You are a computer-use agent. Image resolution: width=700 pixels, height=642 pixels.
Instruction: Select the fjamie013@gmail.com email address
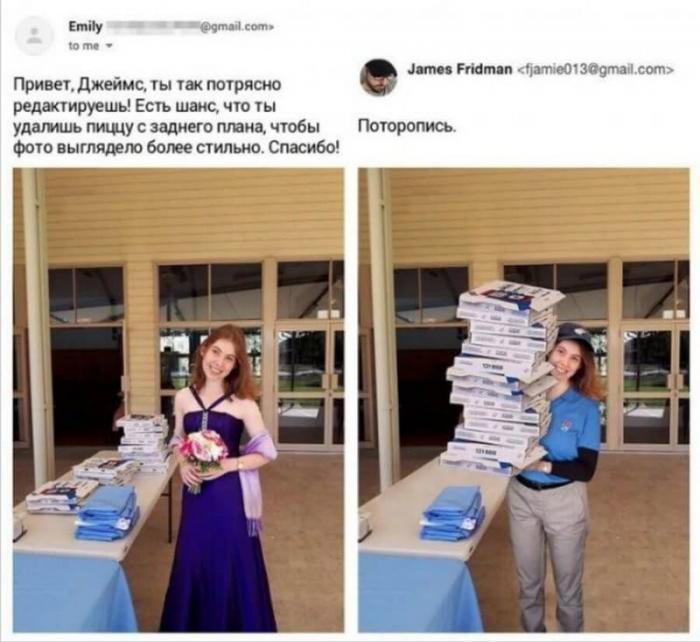(596, 70)
